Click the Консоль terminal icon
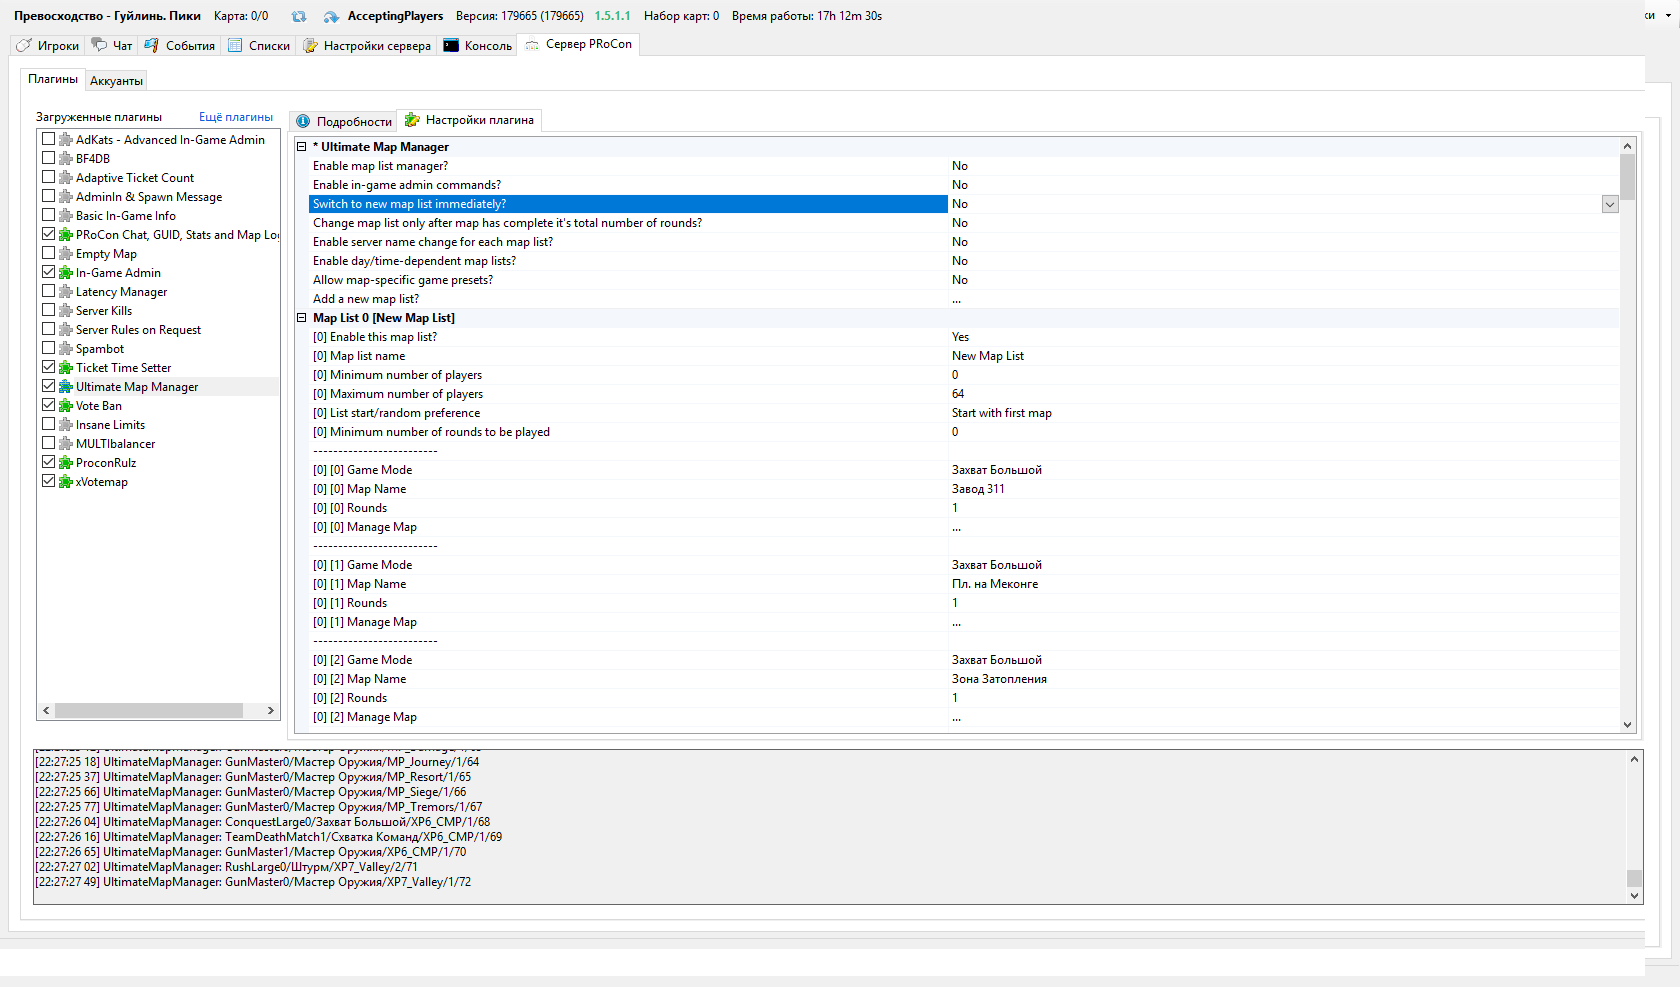 [x=451, y=45]
